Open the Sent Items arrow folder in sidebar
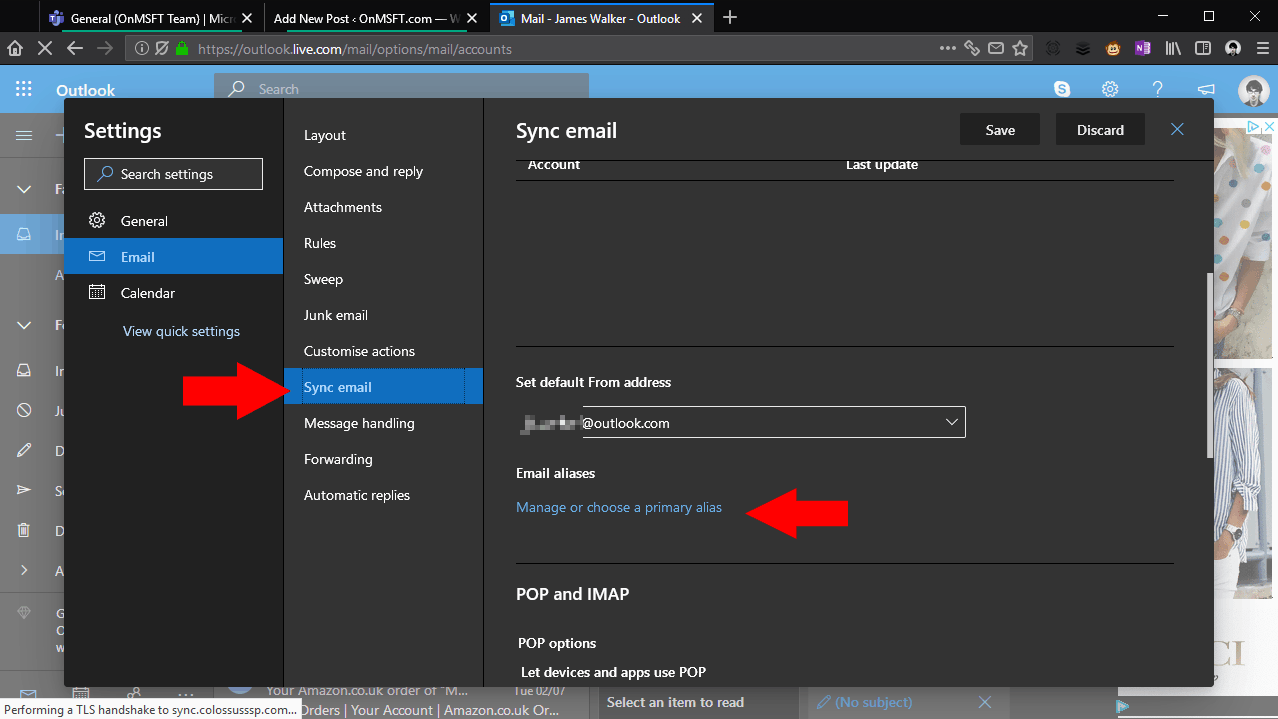Viewport: 1278px width, 719px height. point(24,490)
